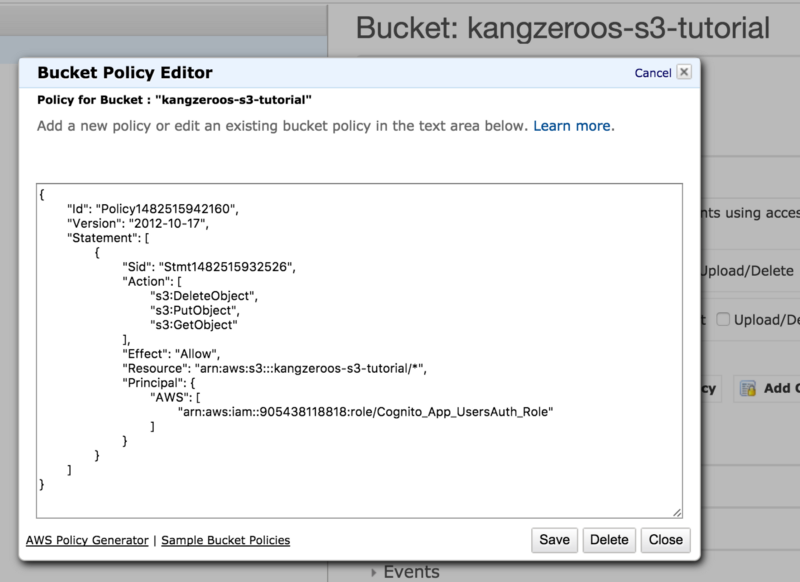The width and height of the screenshot is (800, 582).
Task: Open AWS Policy Generator link
Action: [x=87, y=540]
